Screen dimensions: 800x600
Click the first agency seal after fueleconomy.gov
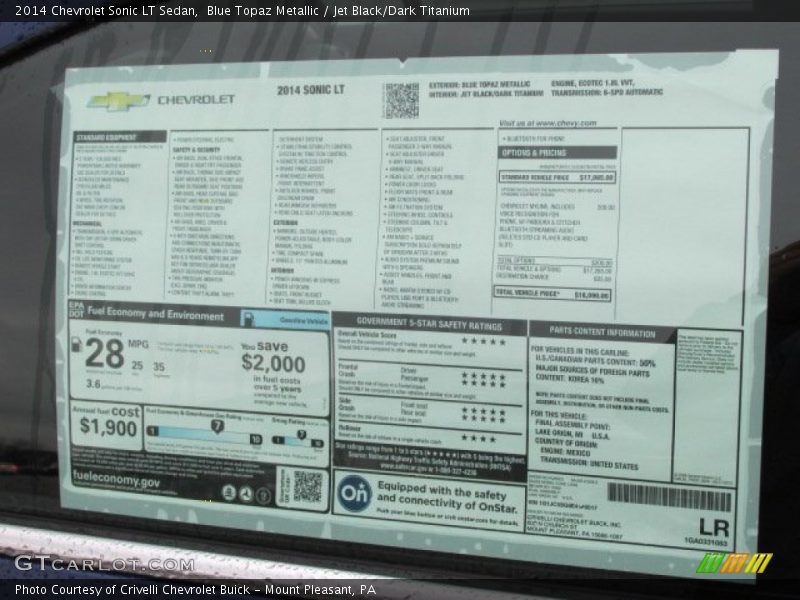[229, 492]
